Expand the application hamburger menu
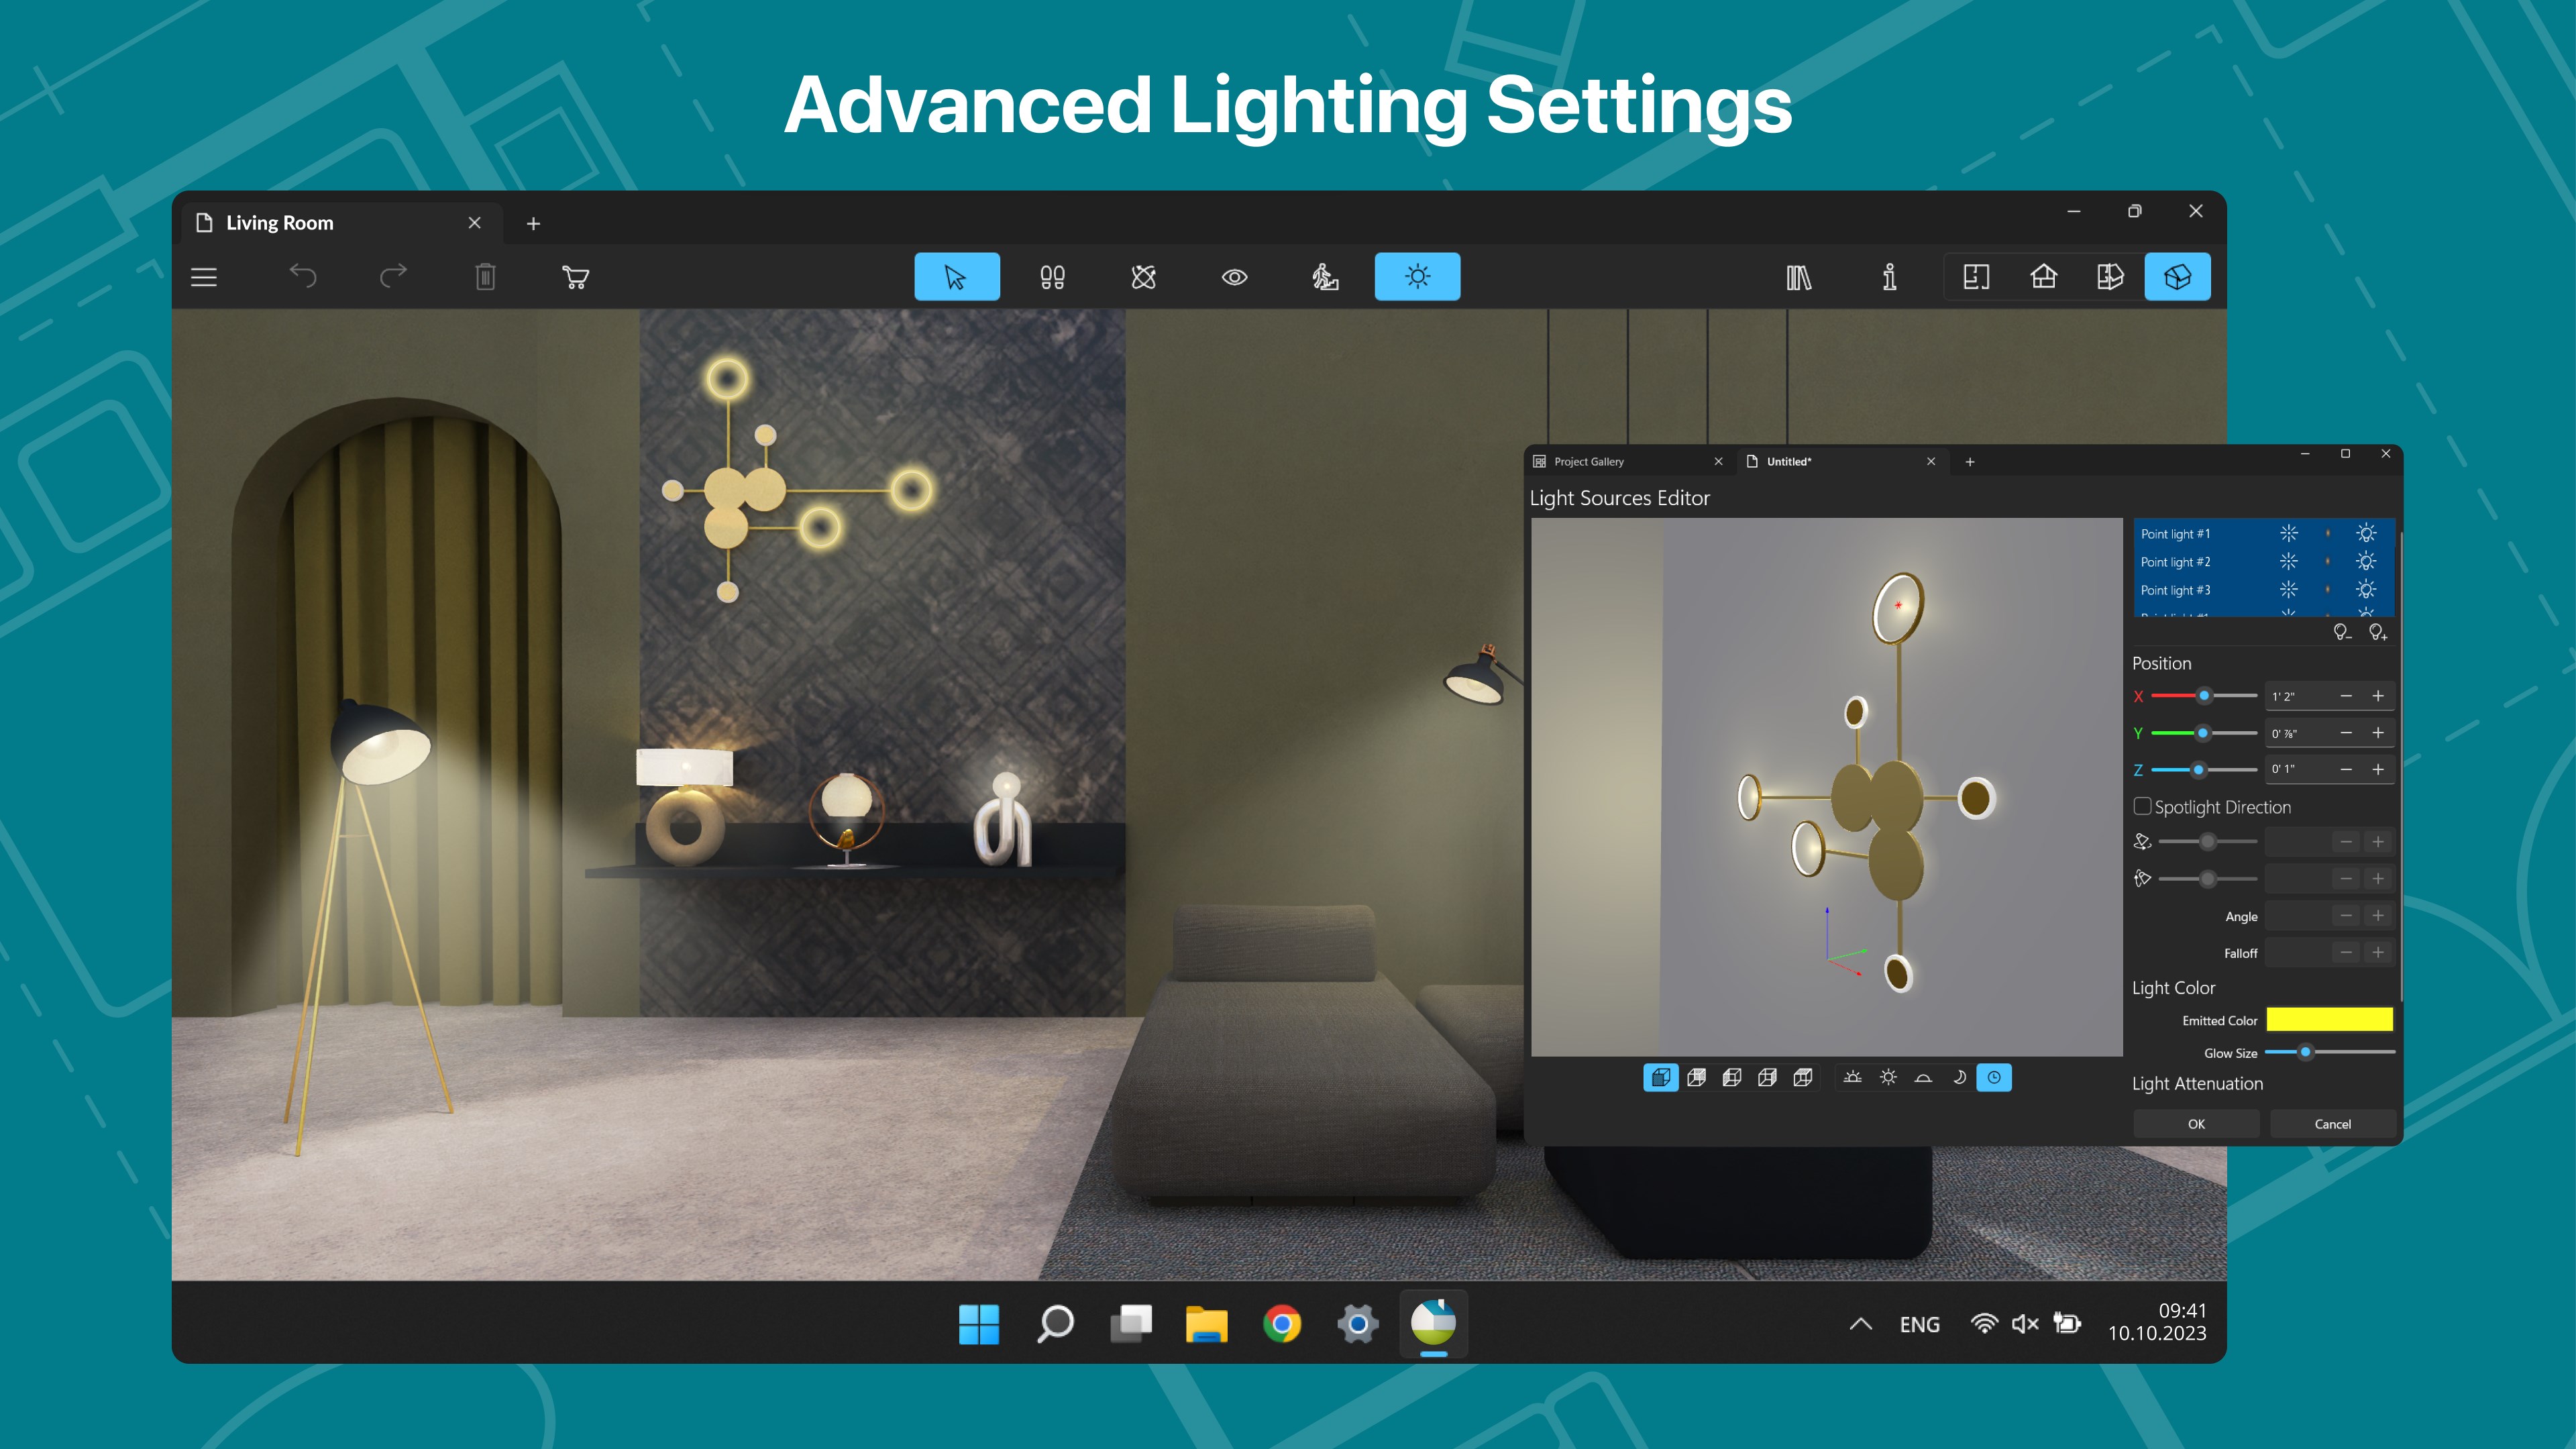2576x1449 pixels. pyautogui.click(x=203, y=277)
